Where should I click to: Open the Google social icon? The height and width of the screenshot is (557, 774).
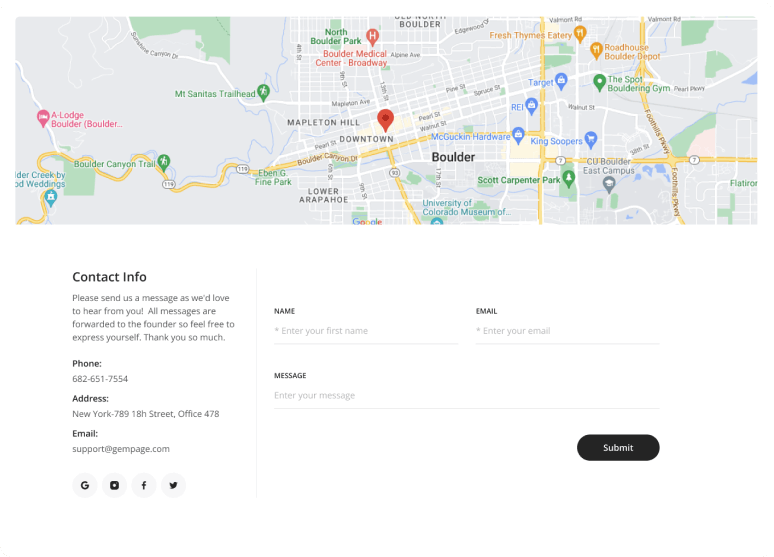click(85, 485)
